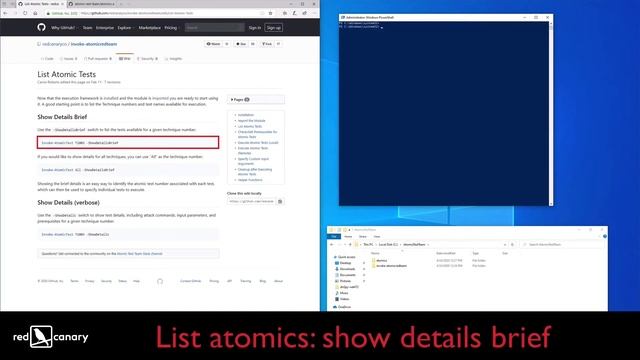
Task: Click the Fork button on repository
Action: [267, 44]
